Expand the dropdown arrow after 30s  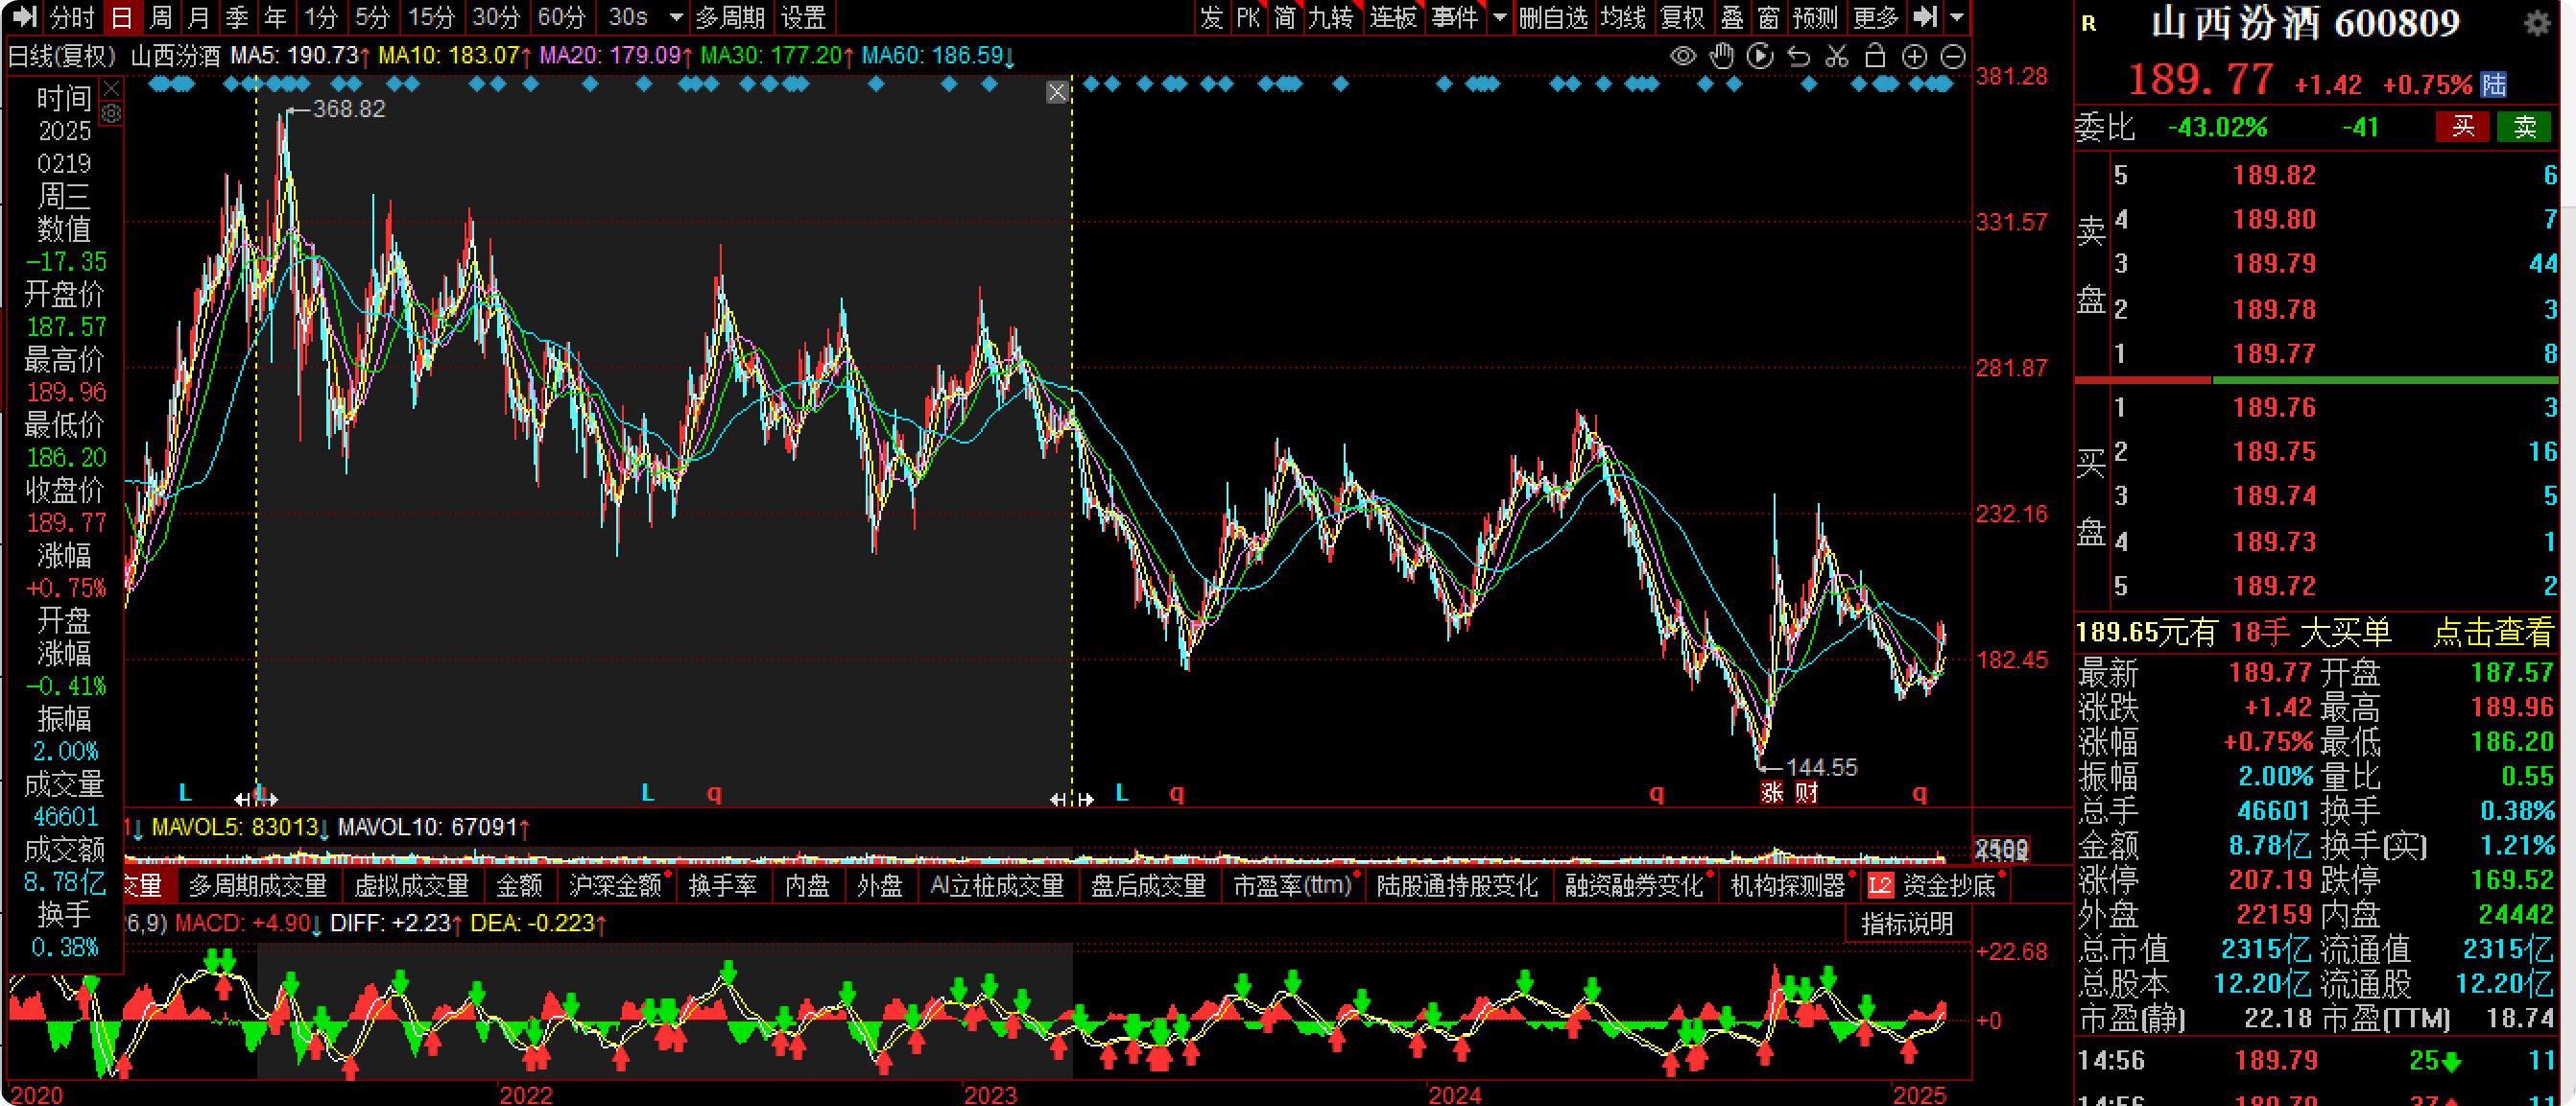click(x=676, y=18)
